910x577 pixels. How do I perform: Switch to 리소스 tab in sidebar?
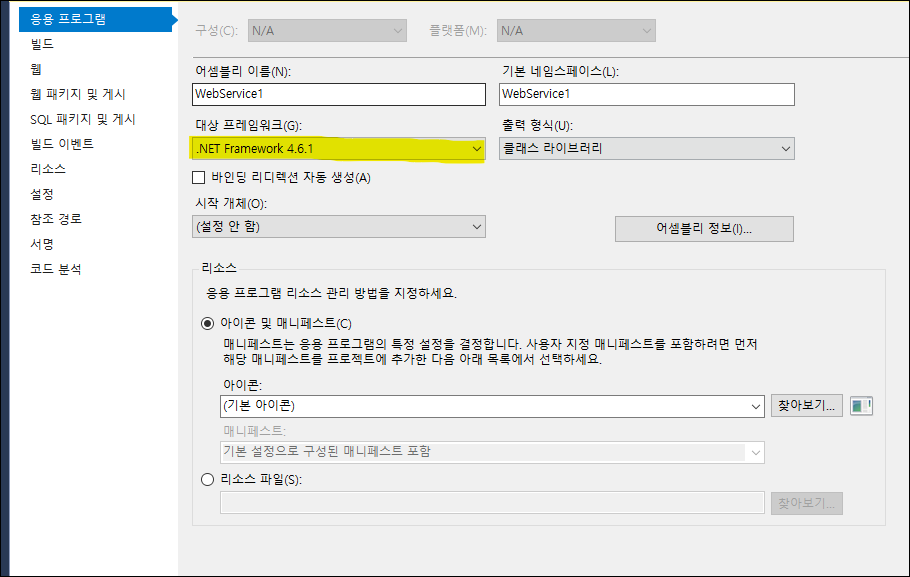pos(48,169)
